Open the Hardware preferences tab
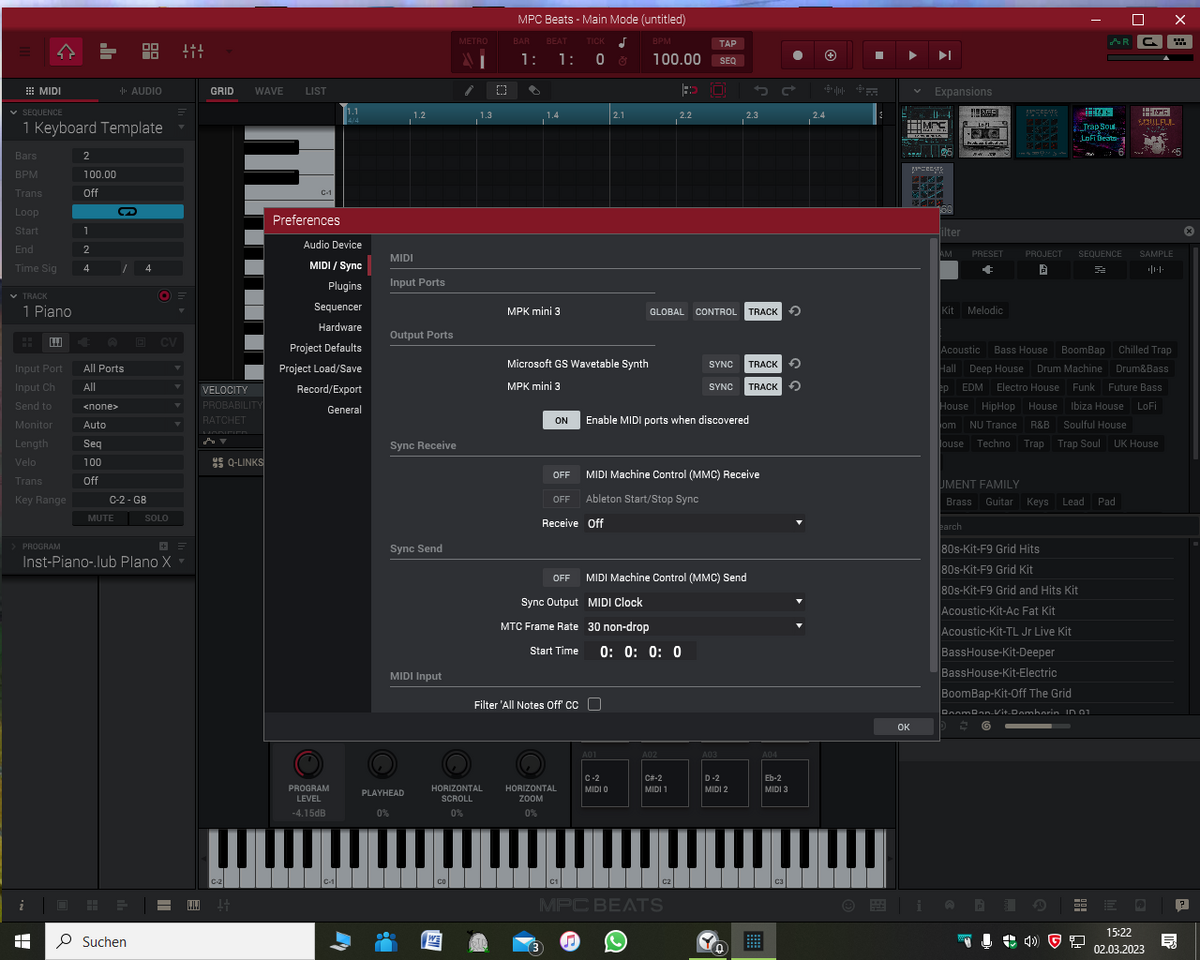Viewport: 1200px width, 960px height. [x=340, y=328]
